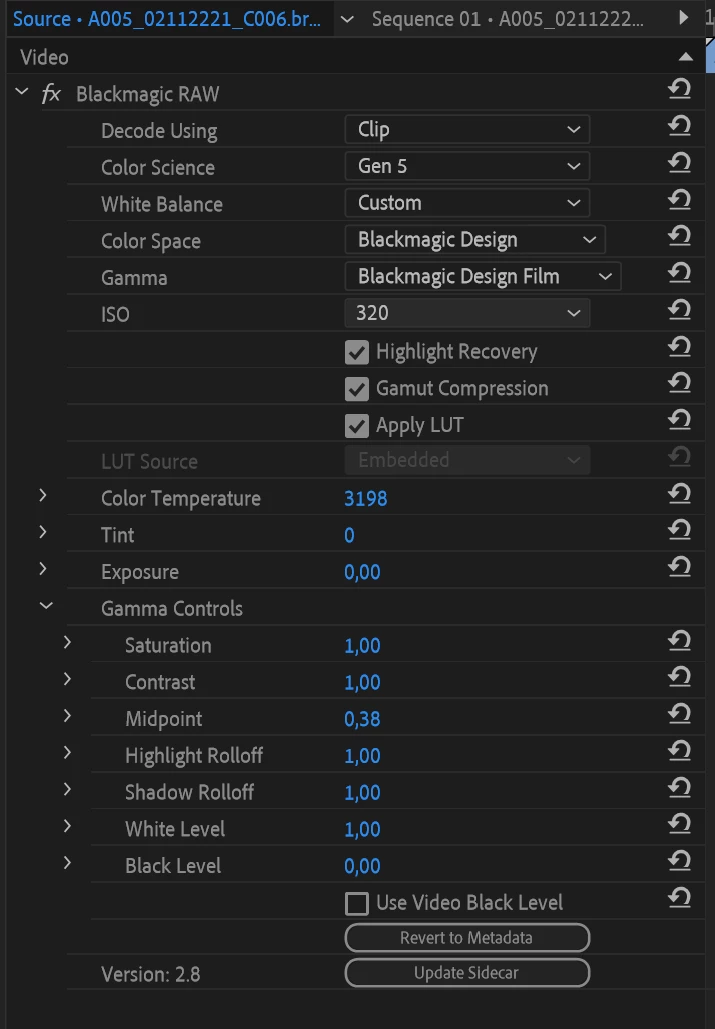Expand the Contrast slider controls
This screenshot has width=715, height=1029.
tap(67, 679)
